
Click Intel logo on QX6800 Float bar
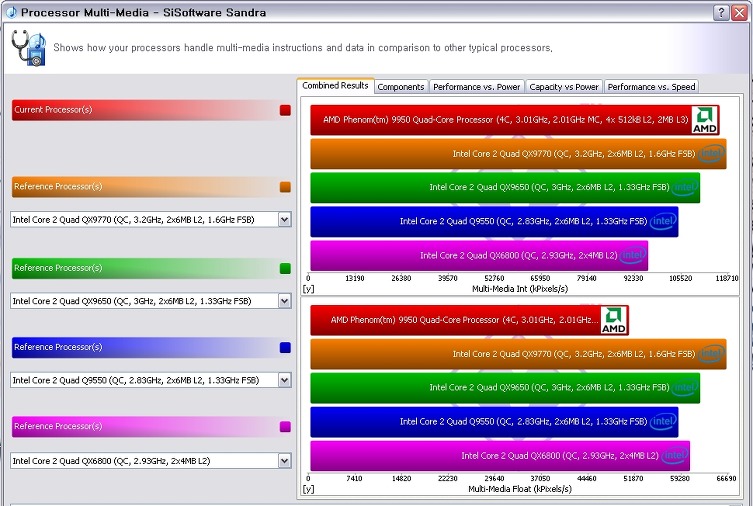point(675,455)
